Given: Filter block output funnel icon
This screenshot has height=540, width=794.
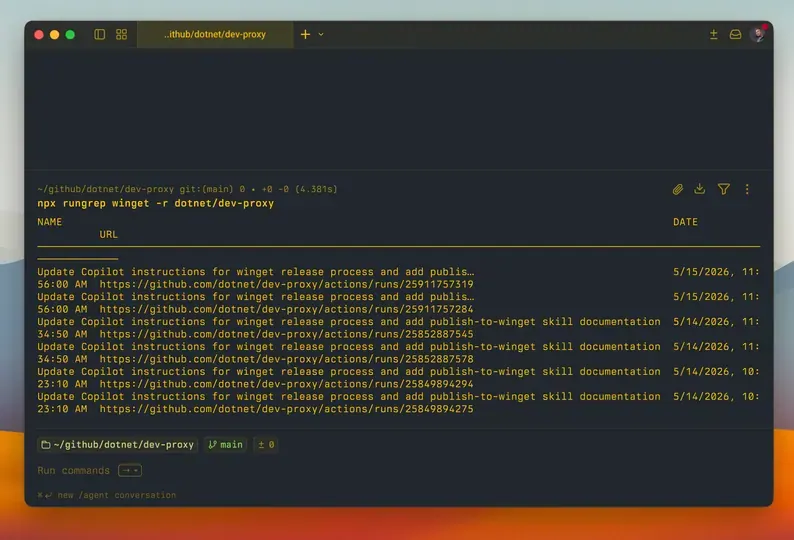Looking at the screenshot, I should (724, 189).
